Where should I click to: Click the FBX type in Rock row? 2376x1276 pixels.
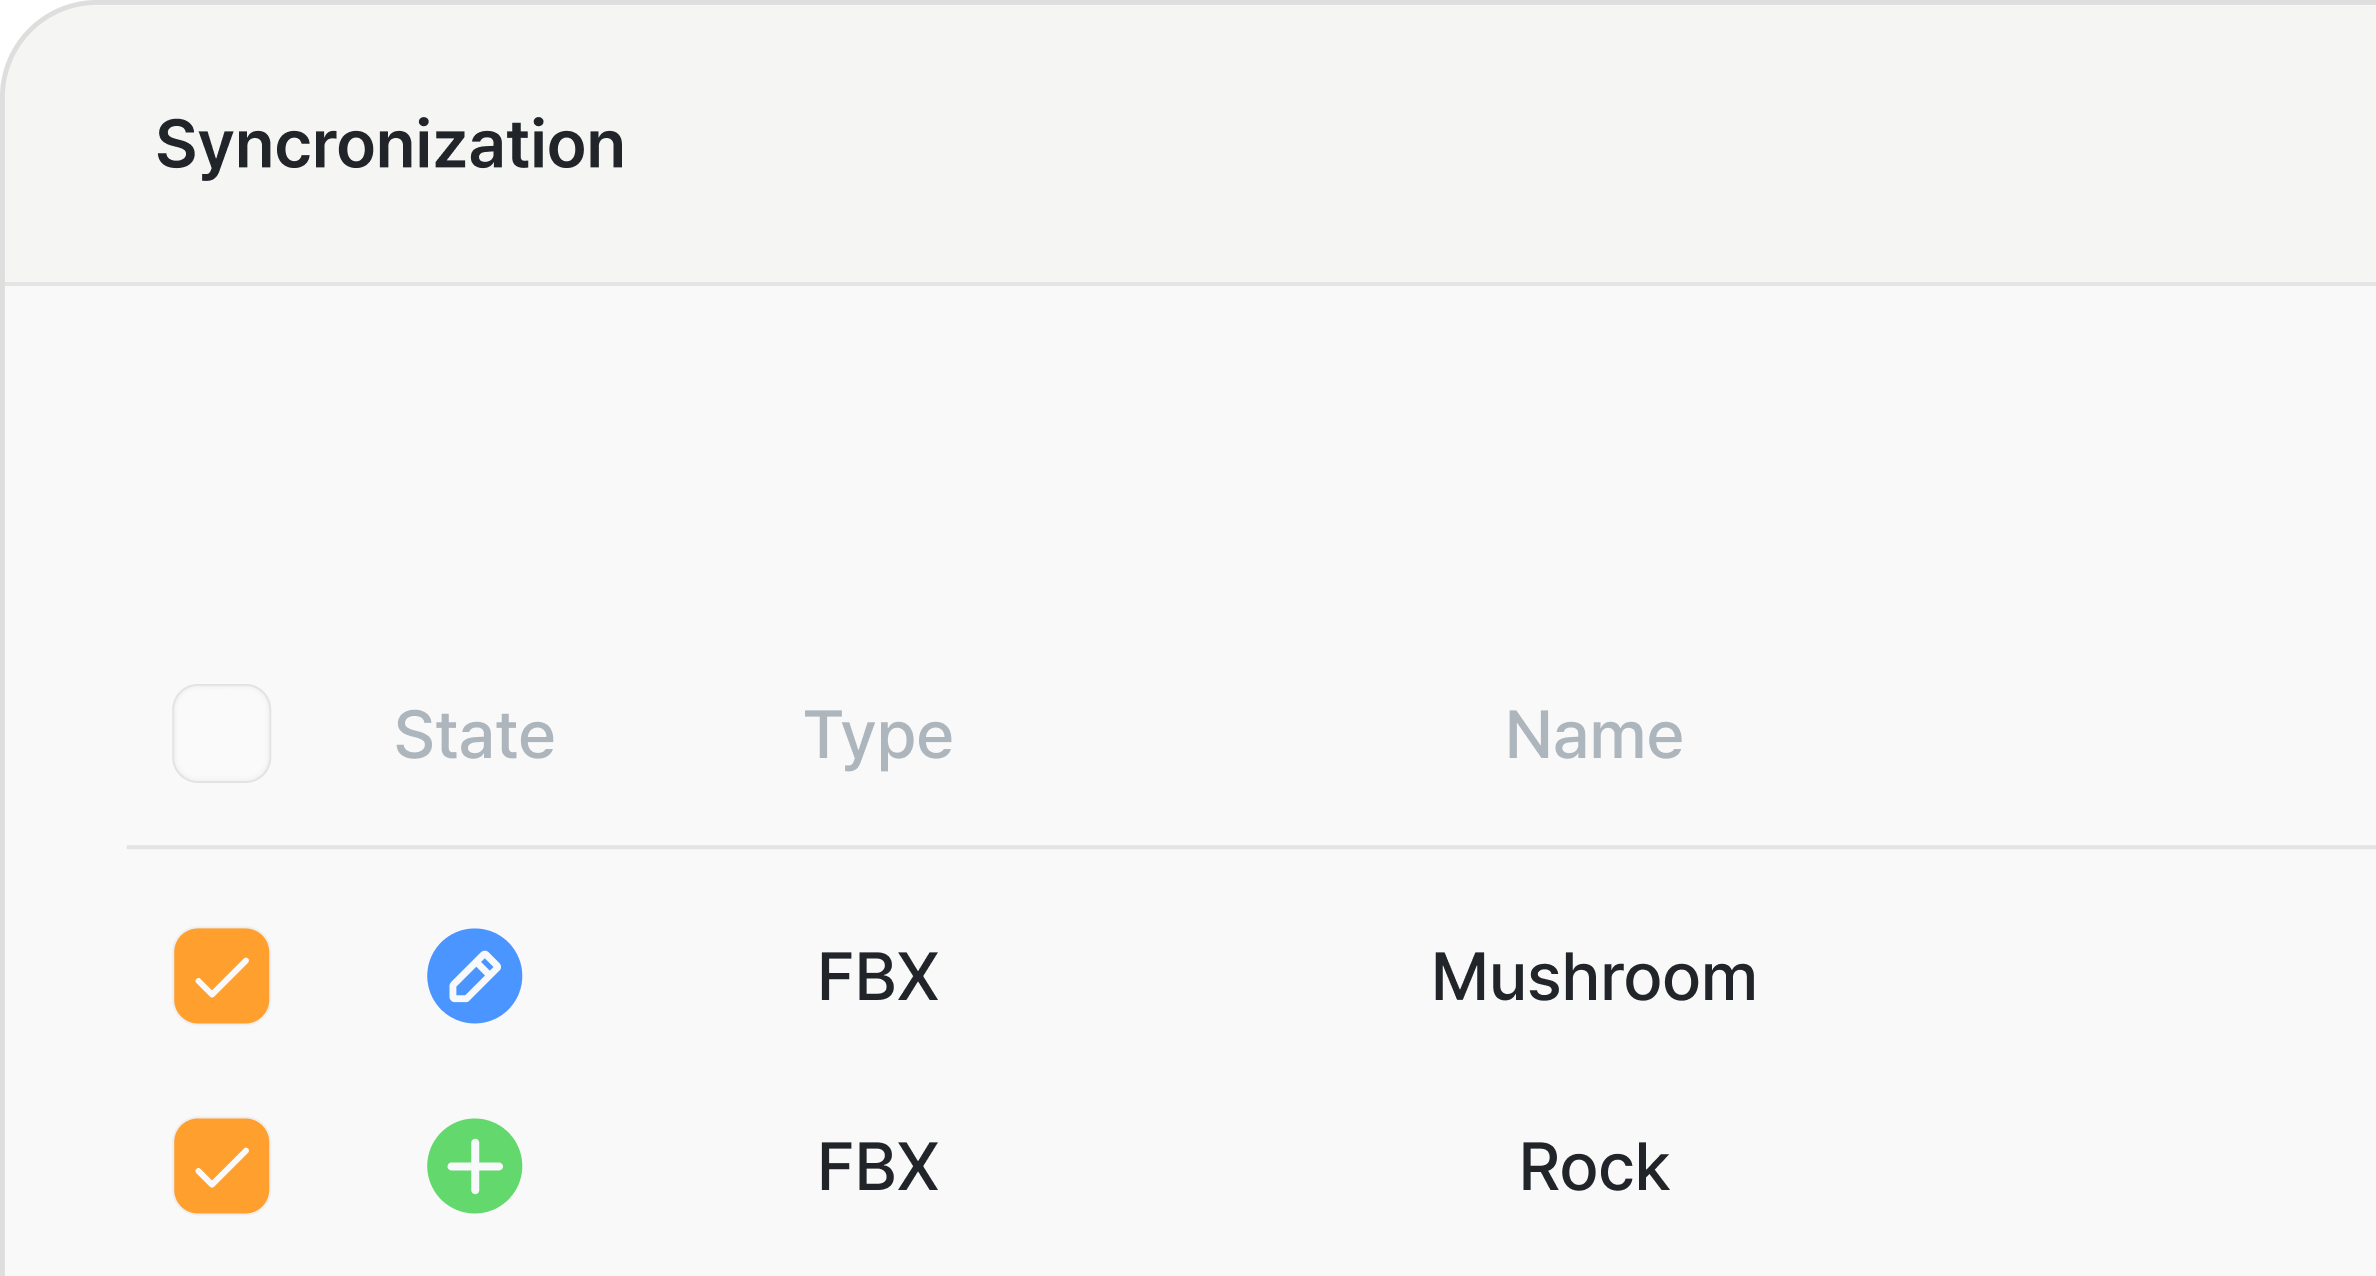(x=878, y=1167)
